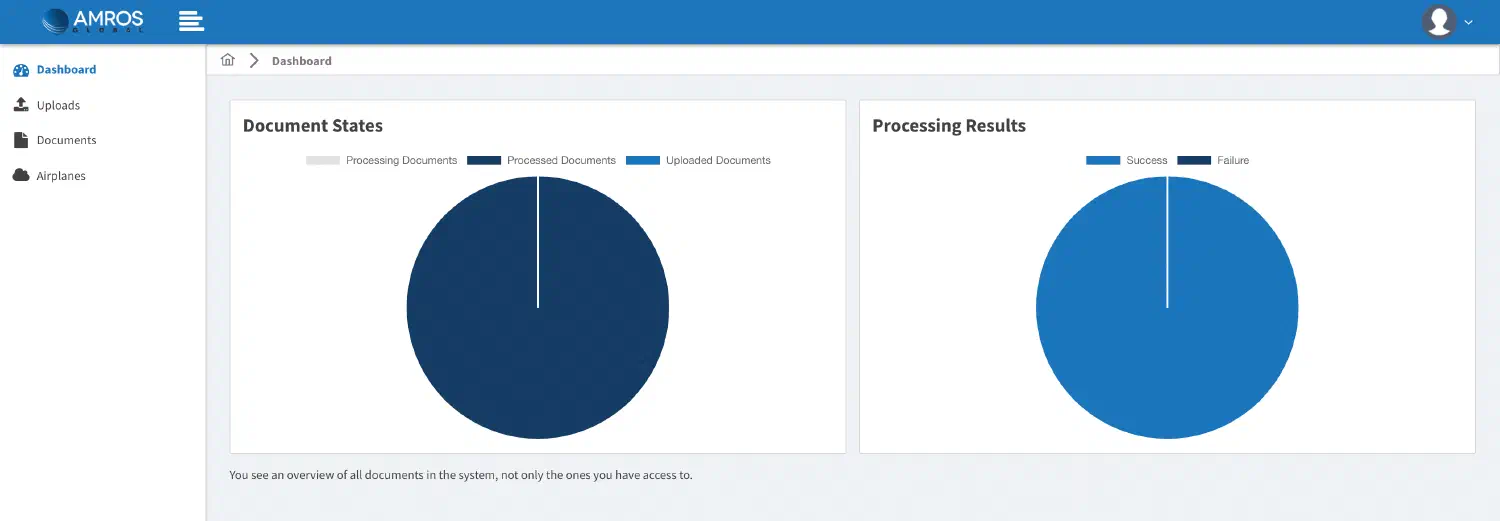The image size is (1500, 521).
Task: Click the dark Document States pie chart
Action: pos(538,307)
